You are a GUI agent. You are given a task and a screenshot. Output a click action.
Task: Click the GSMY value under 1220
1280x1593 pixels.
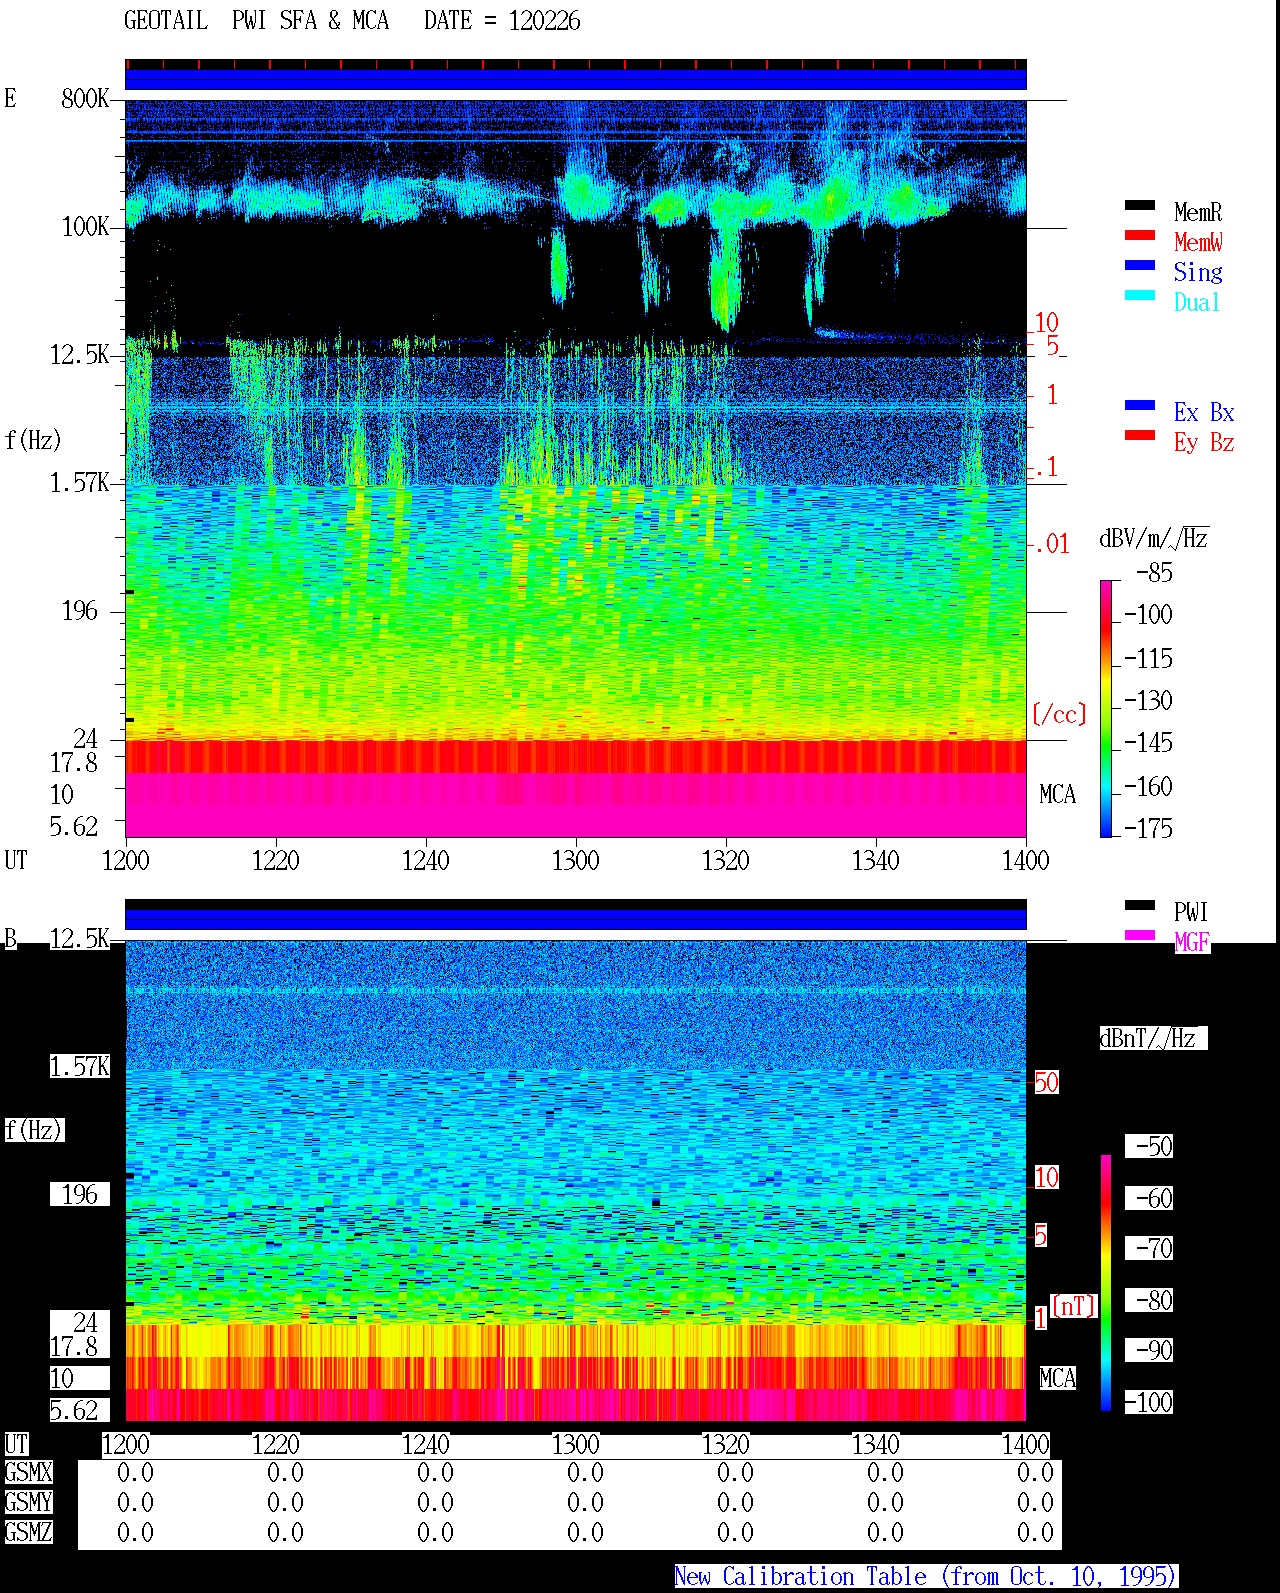point(285,1502)
